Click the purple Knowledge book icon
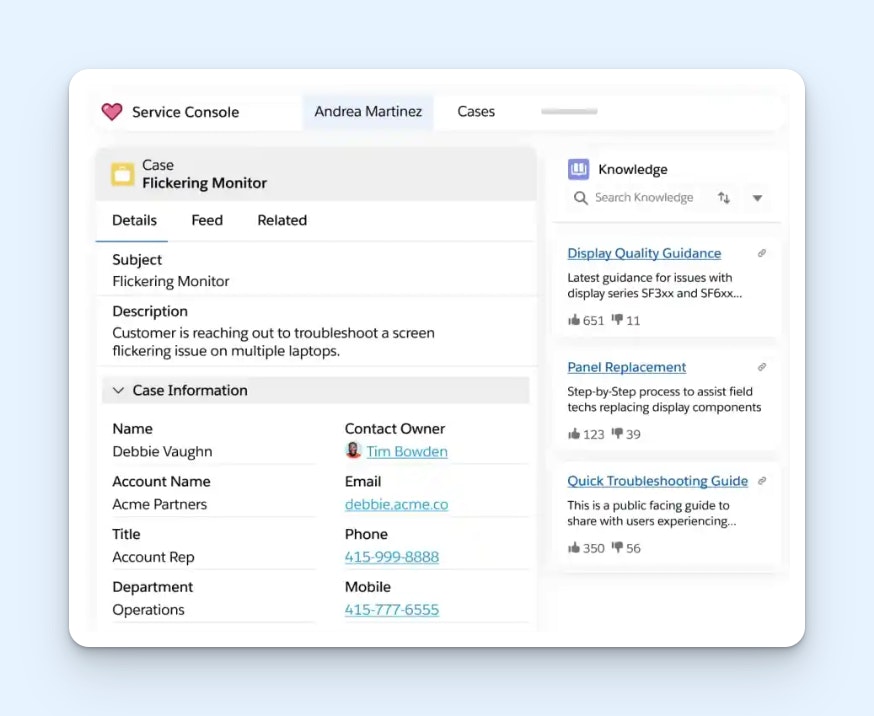Screen dimensions: 874x716 578,170
